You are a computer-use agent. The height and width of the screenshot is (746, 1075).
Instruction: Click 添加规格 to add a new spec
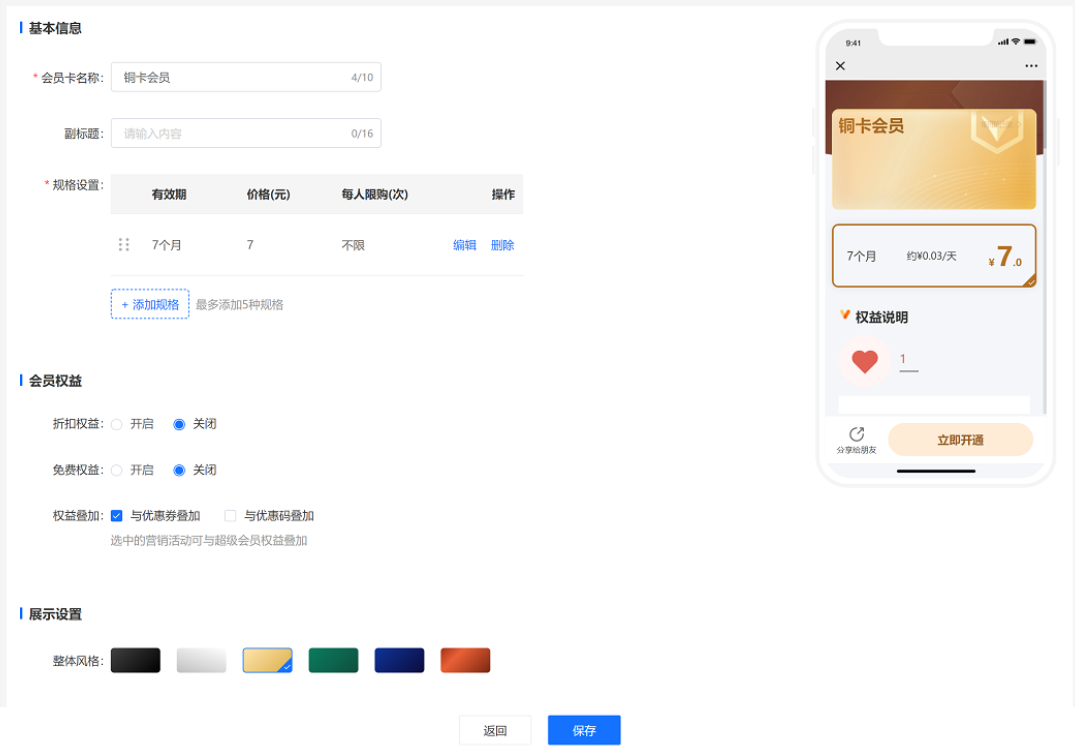(x=149, y=303)
